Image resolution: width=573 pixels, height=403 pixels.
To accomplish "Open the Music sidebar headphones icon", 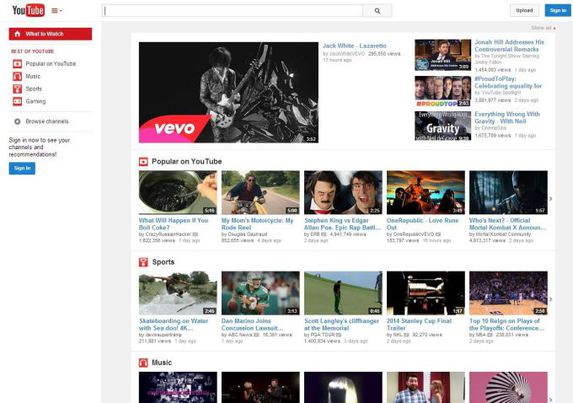I will click(17, 76).
